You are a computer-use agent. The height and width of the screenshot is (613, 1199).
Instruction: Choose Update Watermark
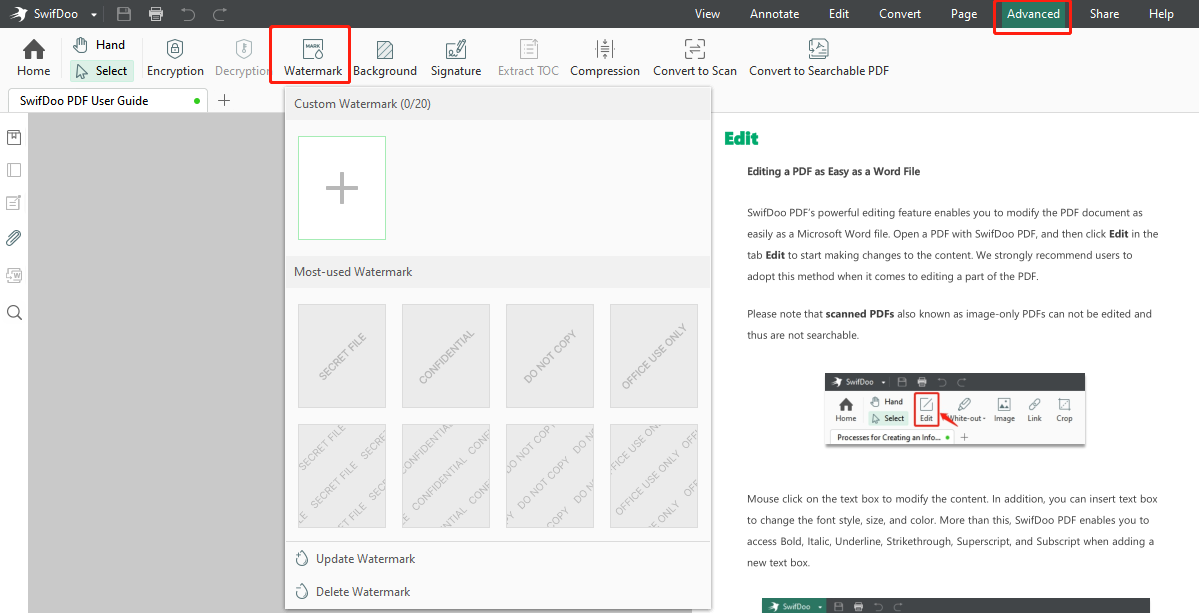[x=498, y=559]
